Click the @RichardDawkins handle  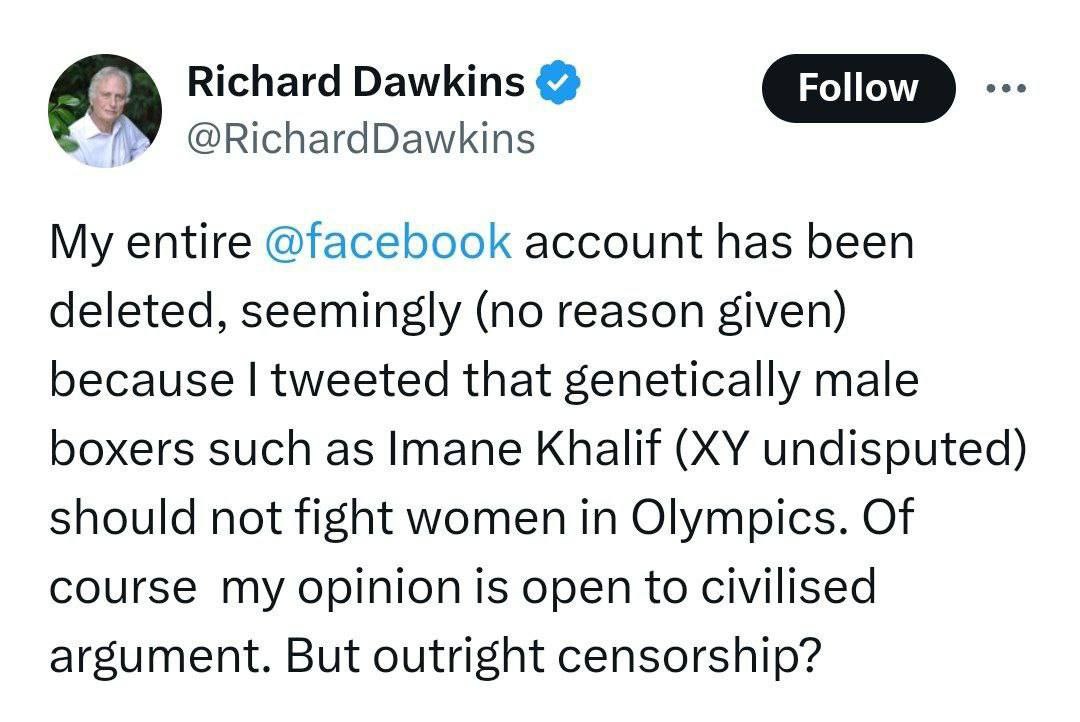pos(361,139)
